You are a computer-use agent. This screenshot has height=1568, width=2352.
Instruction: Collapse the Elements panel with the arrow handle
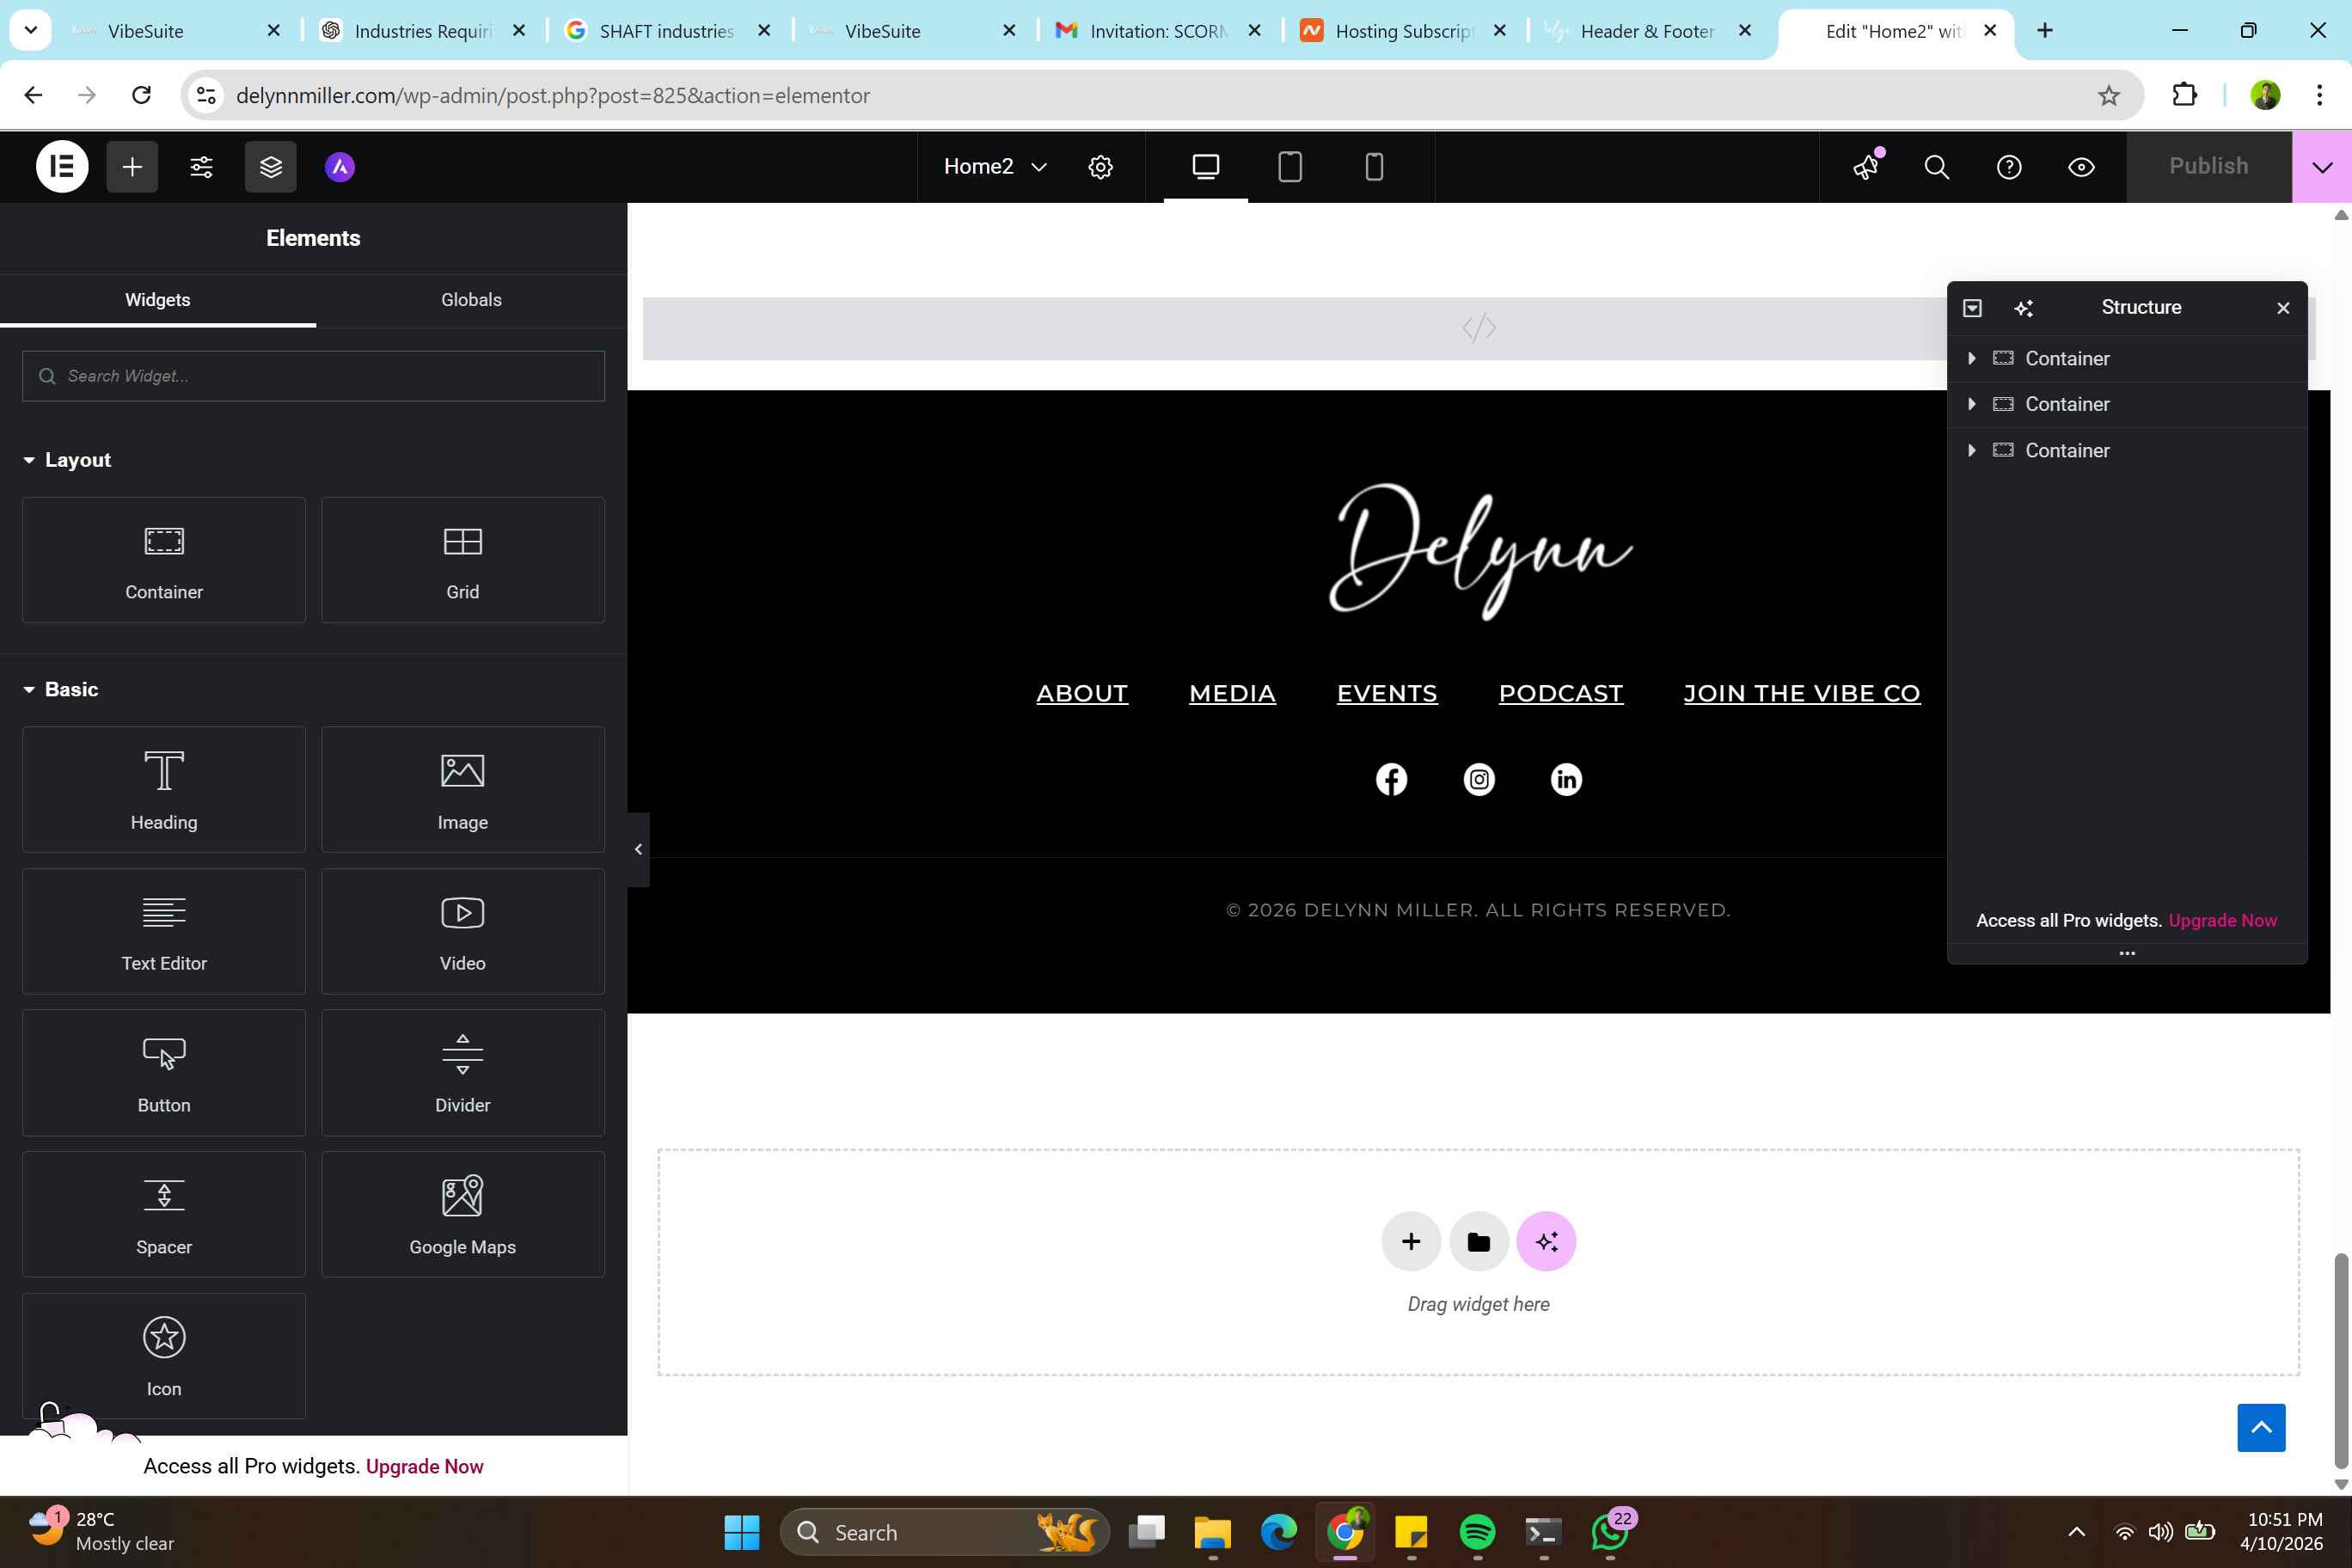[638, 849]
